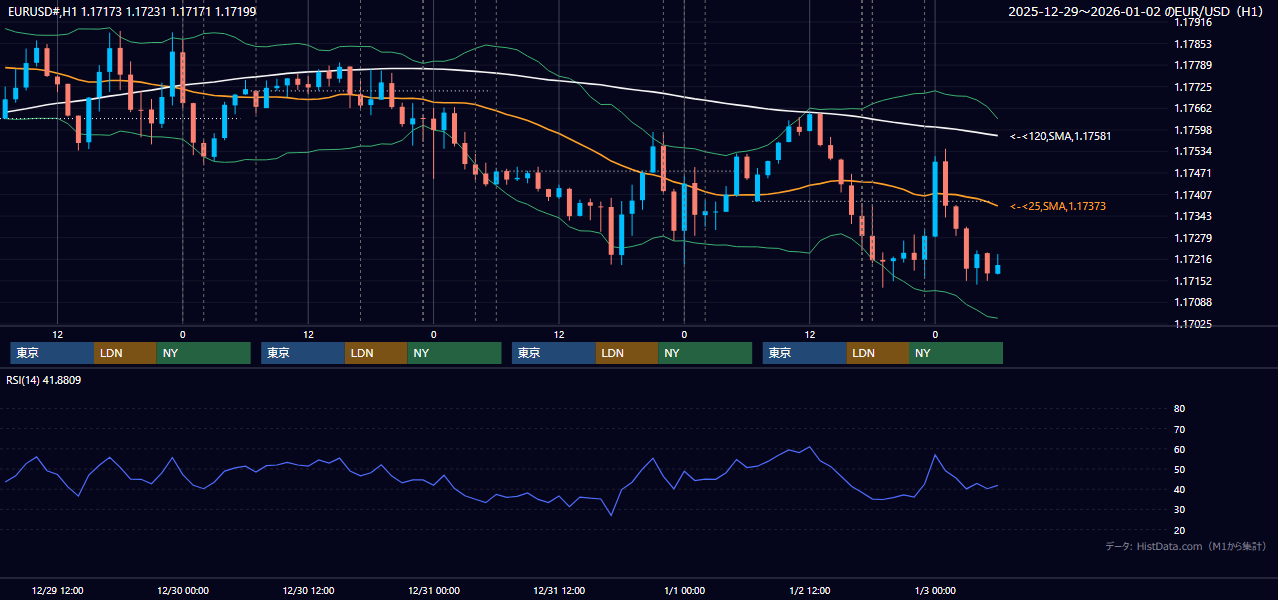Click RSI scale value 30
Viewport: 1278px width, 600px height.
tap(1179, 510)
